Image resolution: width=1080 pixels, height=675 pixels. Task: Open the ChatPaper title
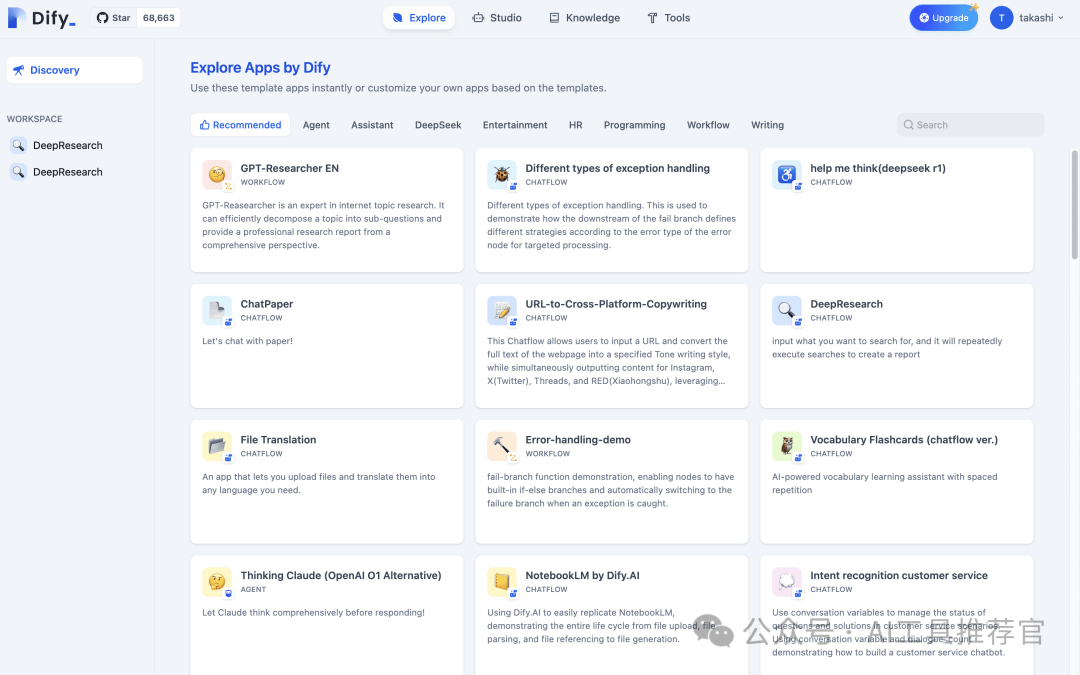point(267,304)
